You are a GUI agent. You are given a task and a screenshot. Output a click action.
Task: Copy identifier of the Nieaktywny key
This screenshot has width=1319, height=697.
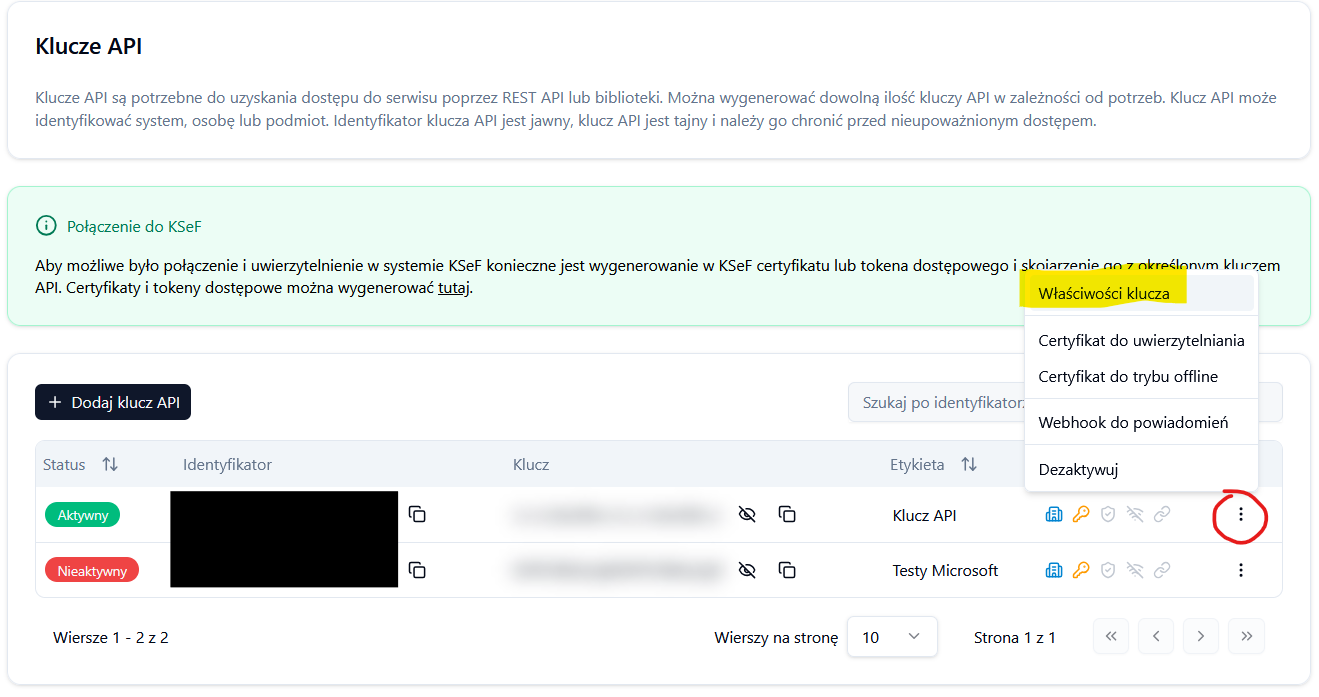pyautogui.click(x=417, y=570)
